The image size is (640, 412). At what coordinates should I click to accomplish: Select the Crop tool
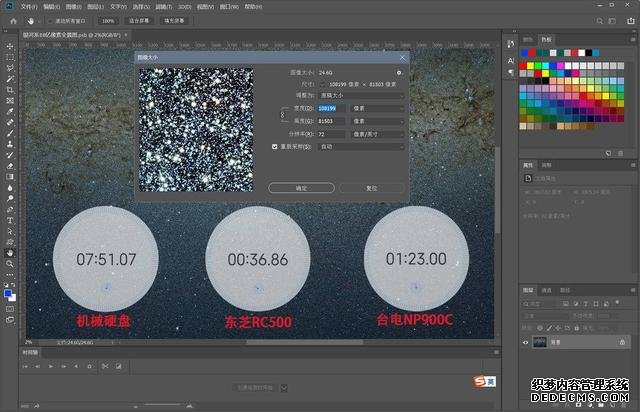[x=10, y=90]
